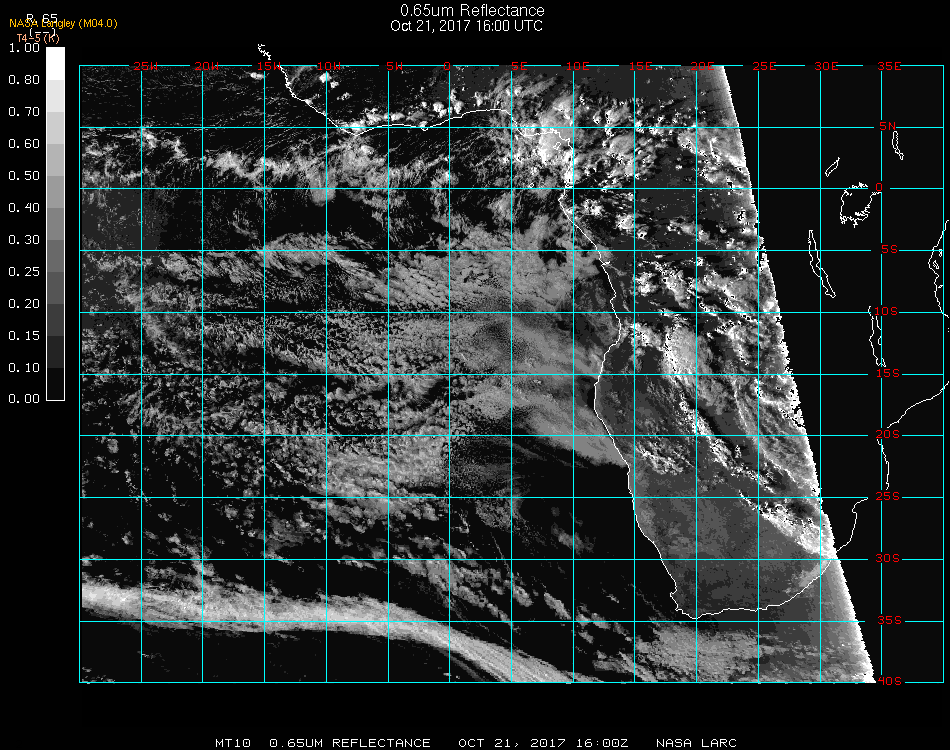Click the "0.65UM REFLECTANCE" footer text

click(350, 743)
